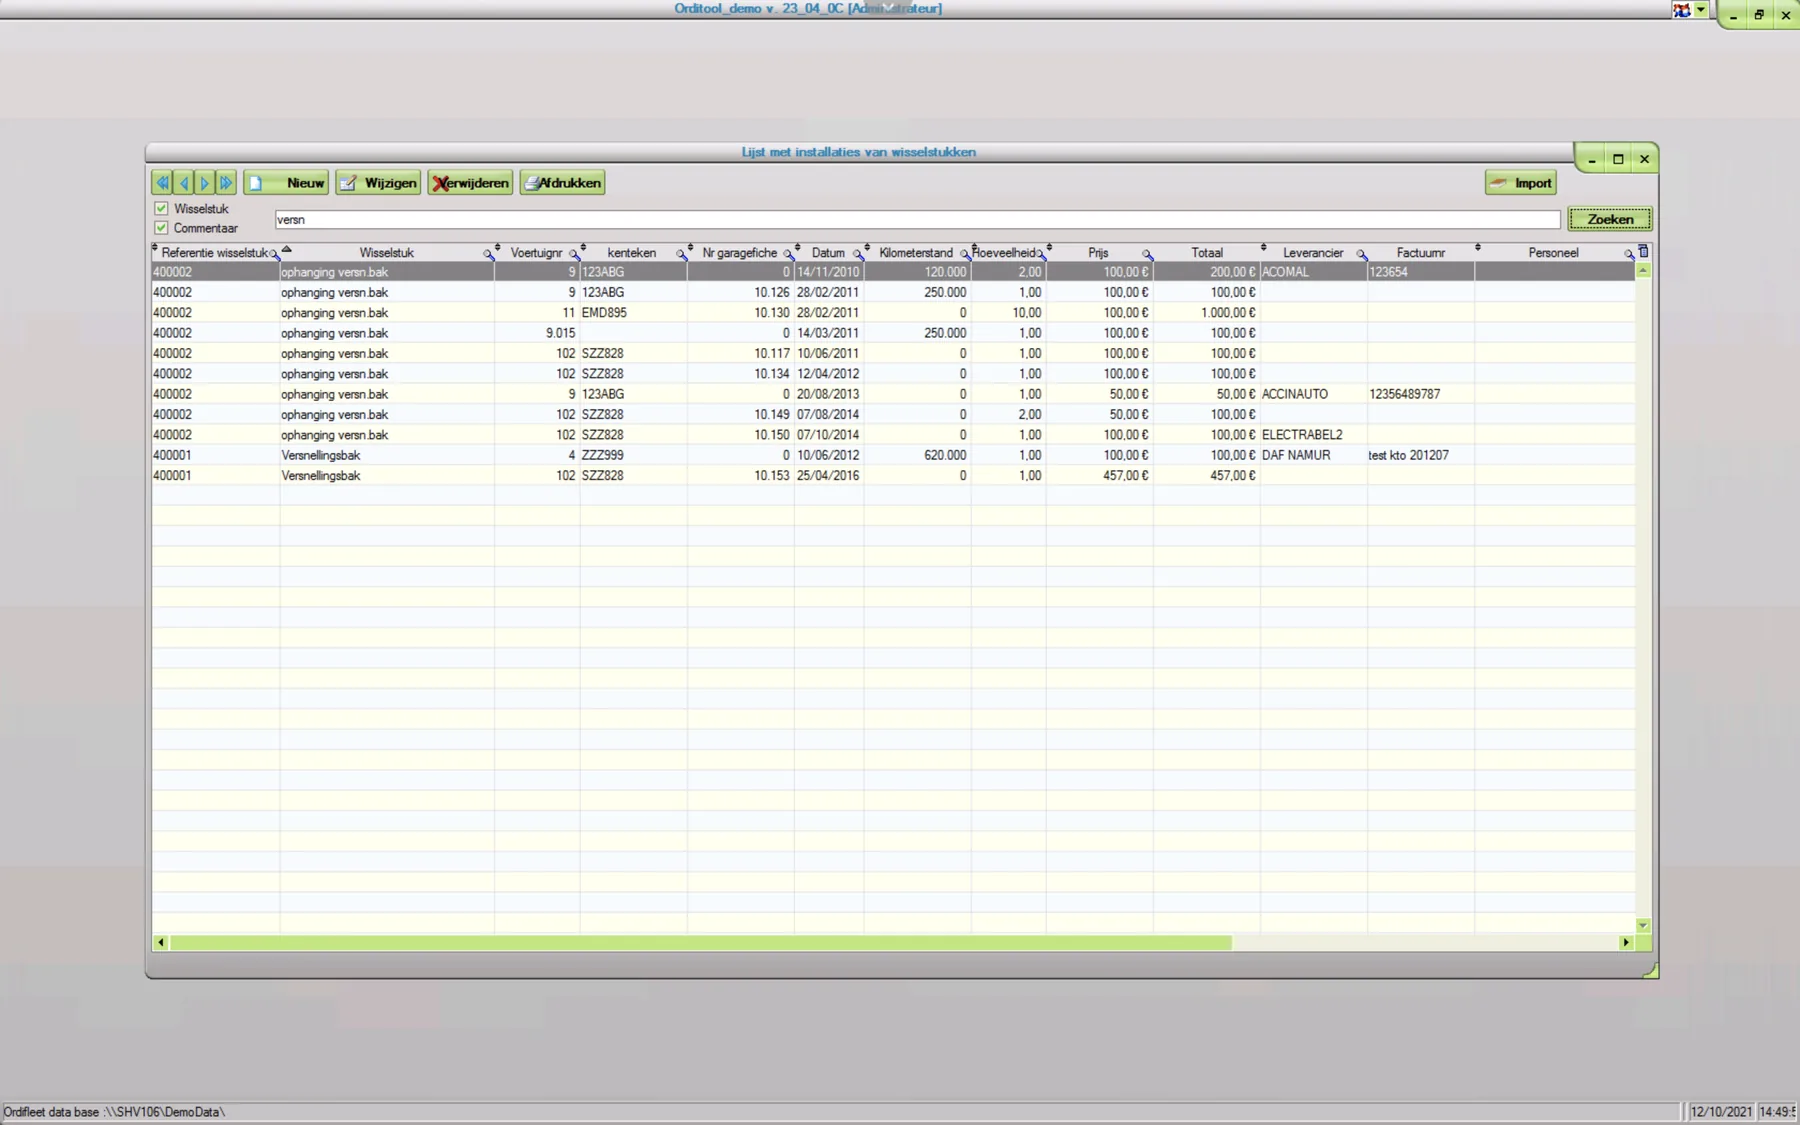1800x1125 pixels.
Task: Click the horizontal scrollbar right arrow
Action: (x=1626, y=942)
